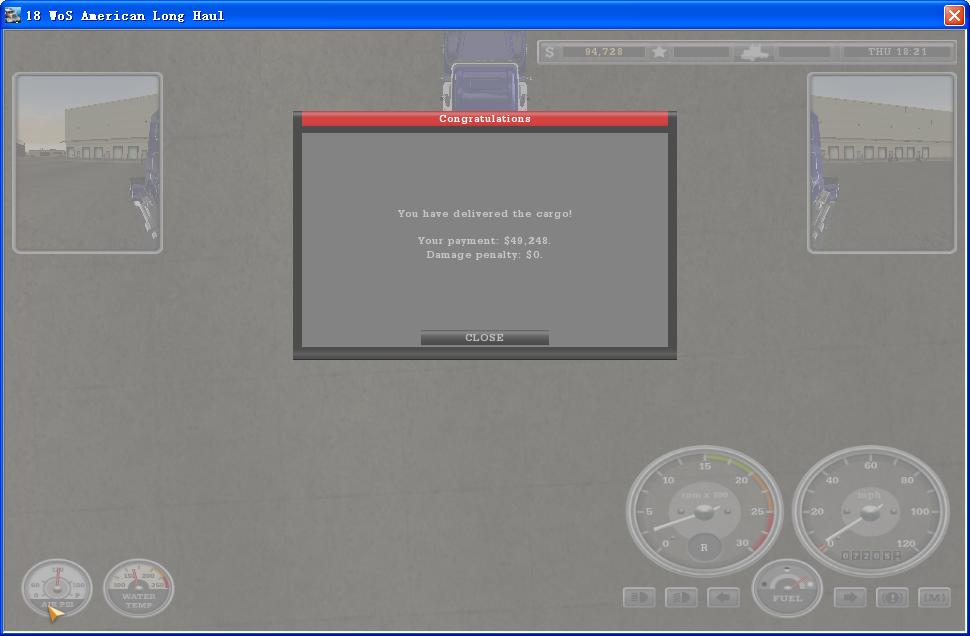Click the star reputation icon

(659, 52)
